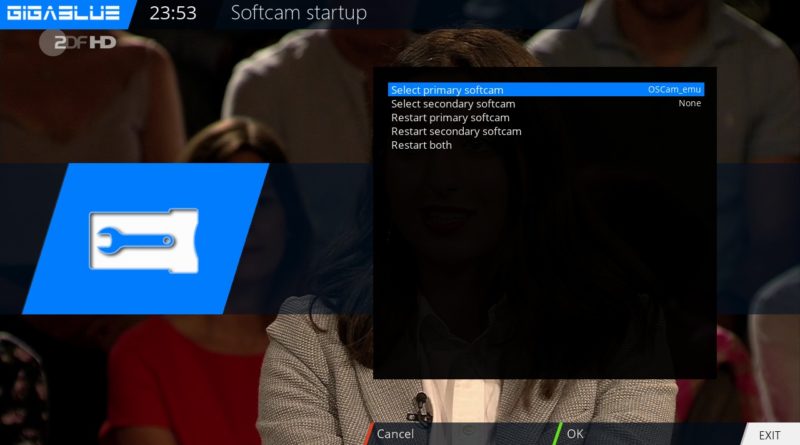Viewport: 800px width, 445px height.
Task: Click the 'Softcam startup' title
Action: coord(298,13)
